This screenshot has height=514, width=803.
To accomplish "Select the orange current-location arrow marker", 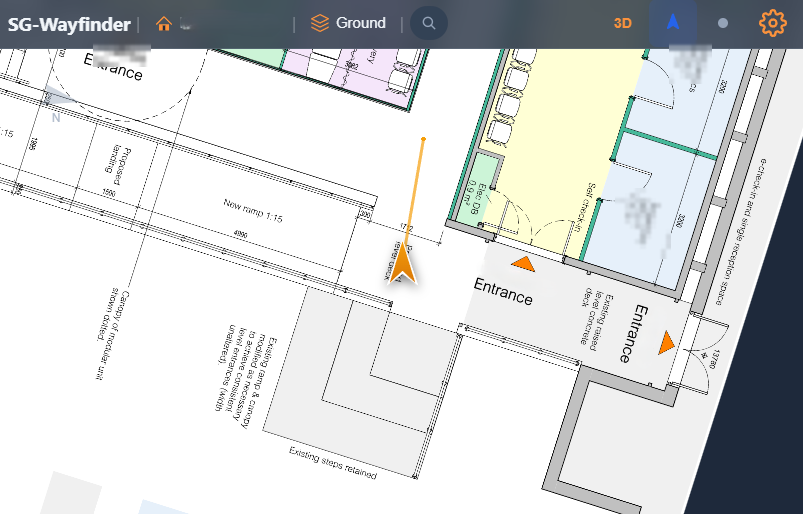I will (403, 263).
